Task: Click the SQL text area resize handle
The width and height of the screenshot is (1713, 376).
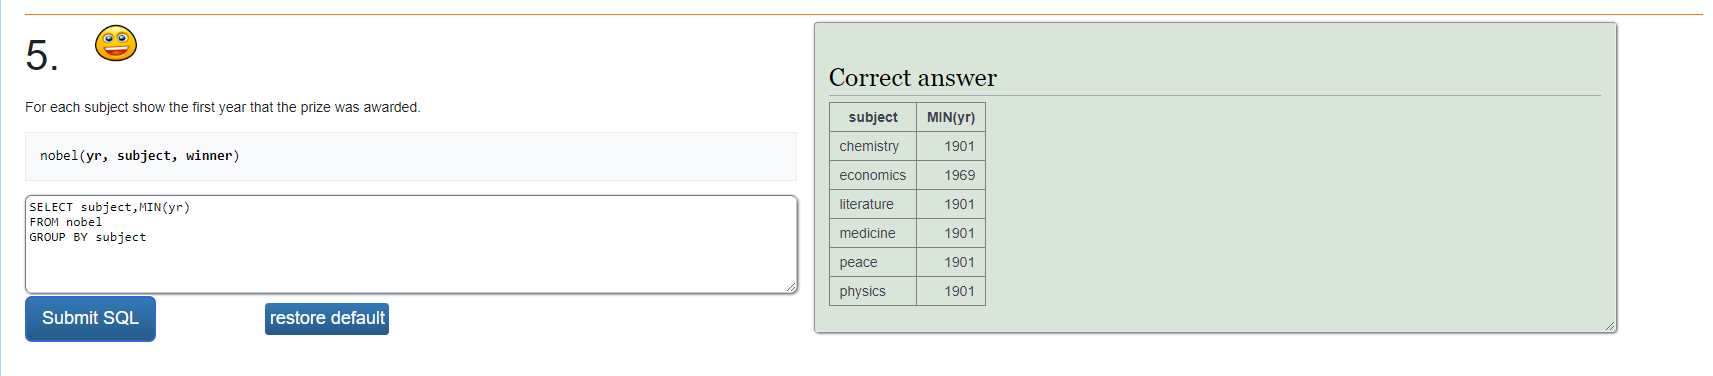Action: [791, 287]
